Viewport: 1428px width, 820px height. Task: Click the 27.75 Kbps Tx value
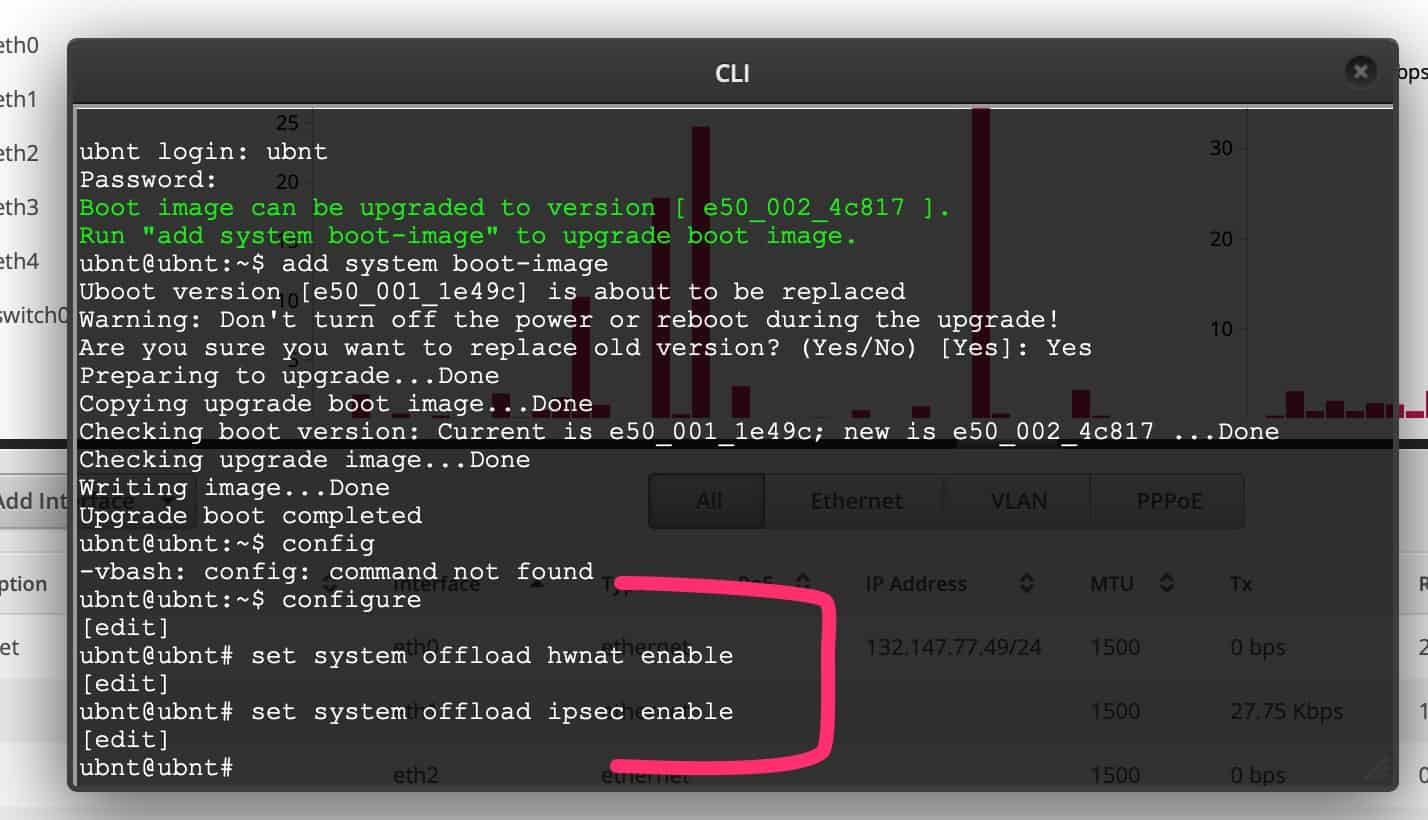[x=1287, y=712]
